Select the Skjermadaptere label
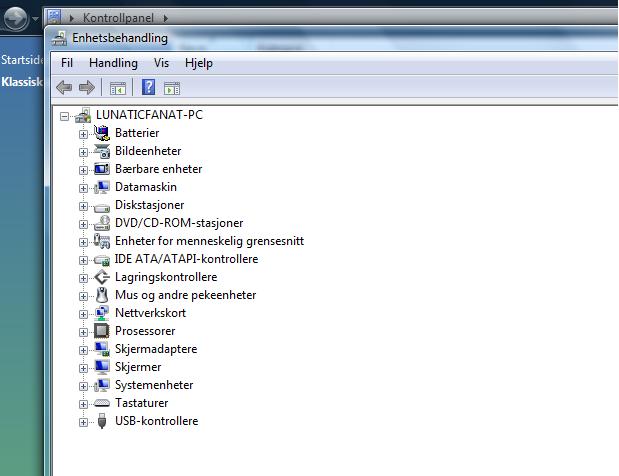 tap(156, 349)
